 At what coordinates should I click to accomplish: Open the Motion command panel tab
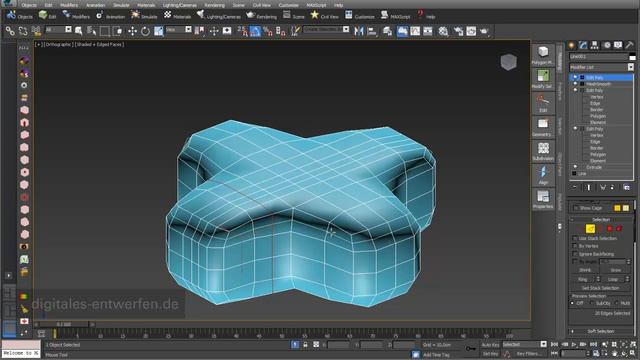[607, 45]
